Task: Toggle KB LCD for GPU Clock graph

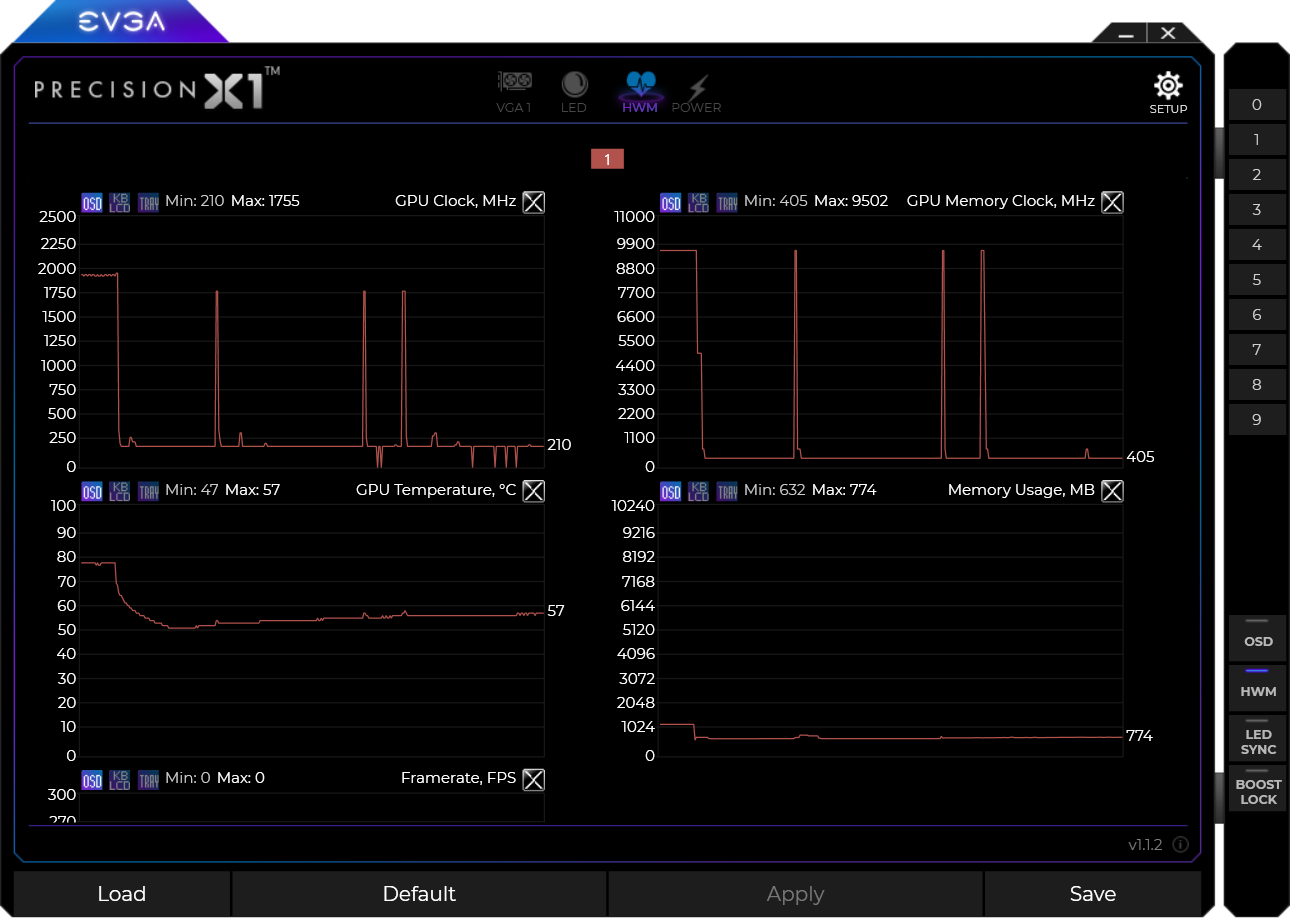Action: pos(120,203)
